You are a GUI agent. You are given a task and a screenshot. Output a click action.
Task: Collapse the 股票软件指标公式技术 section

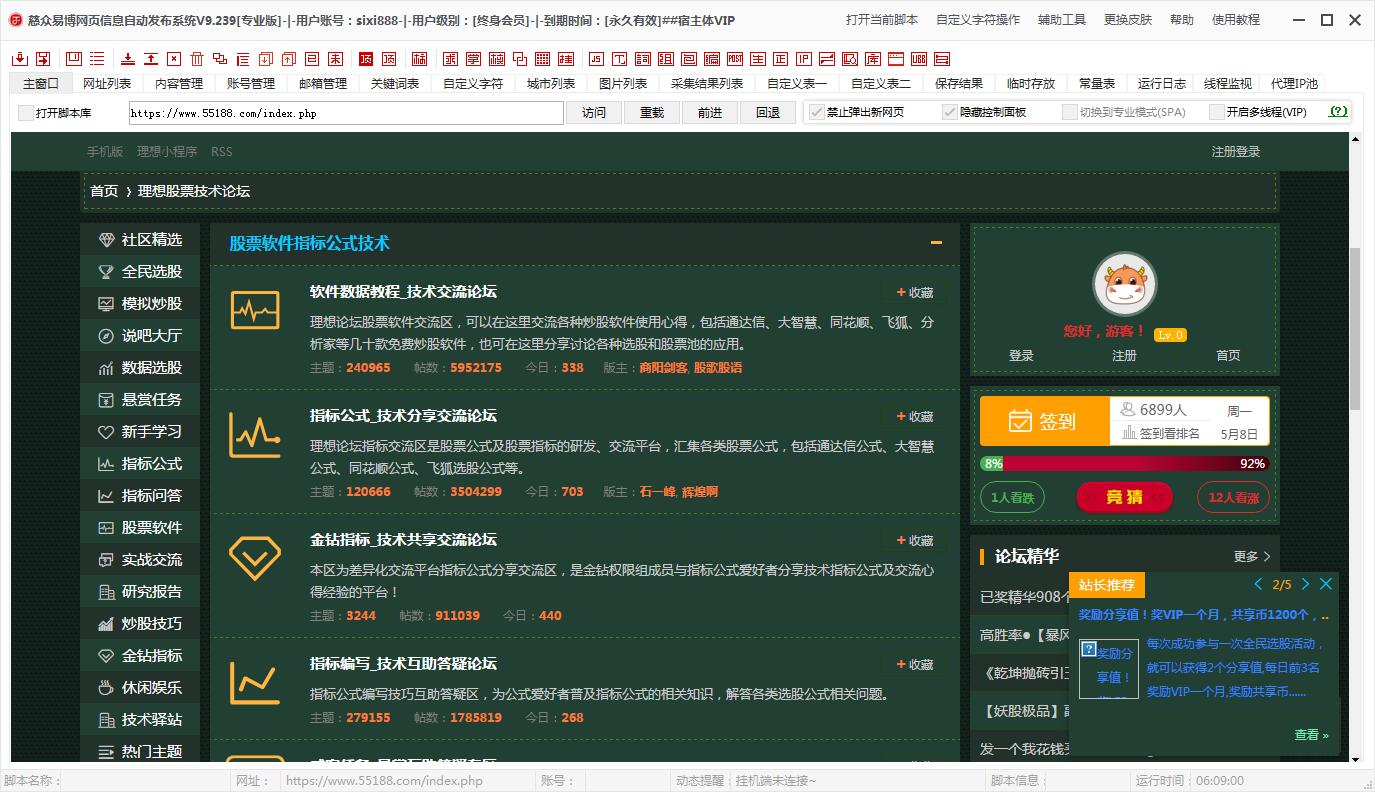[x=936, y=243]
